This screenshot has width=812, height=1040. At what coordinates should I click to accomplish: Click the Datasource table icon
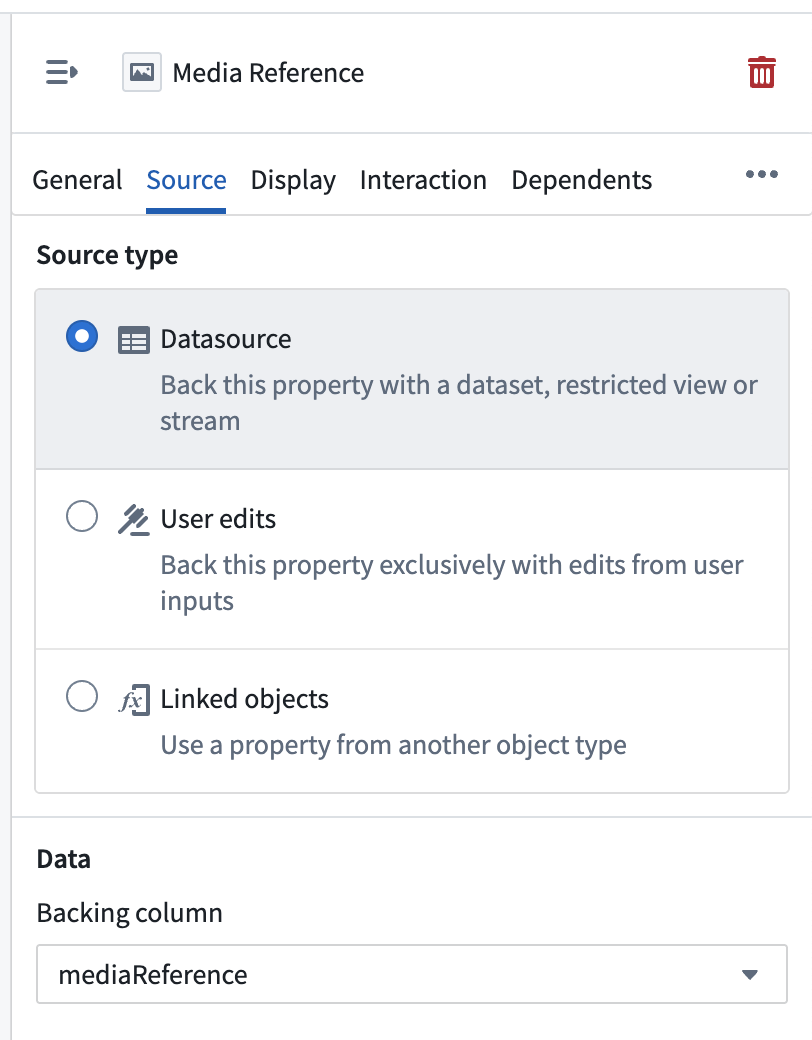133,340
